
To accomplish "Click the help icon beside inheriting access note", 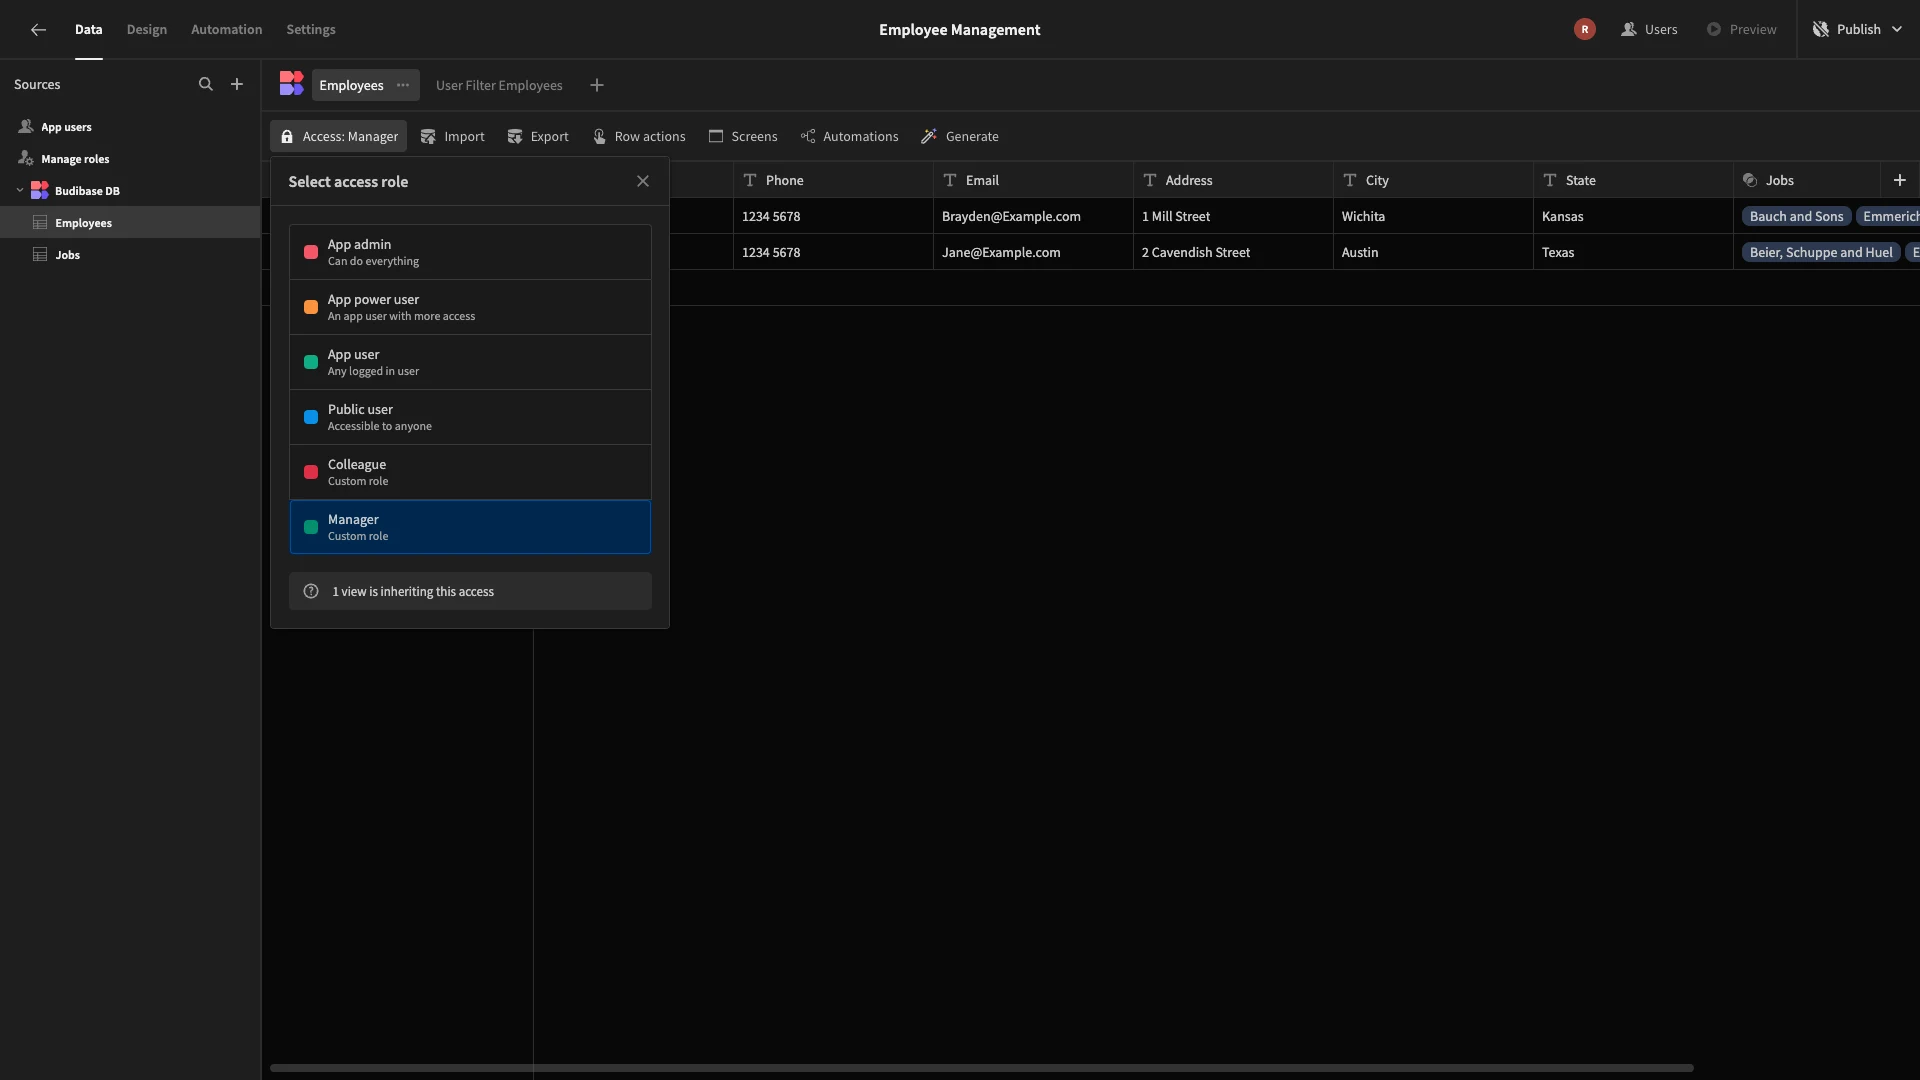I will tap(311, 591).
